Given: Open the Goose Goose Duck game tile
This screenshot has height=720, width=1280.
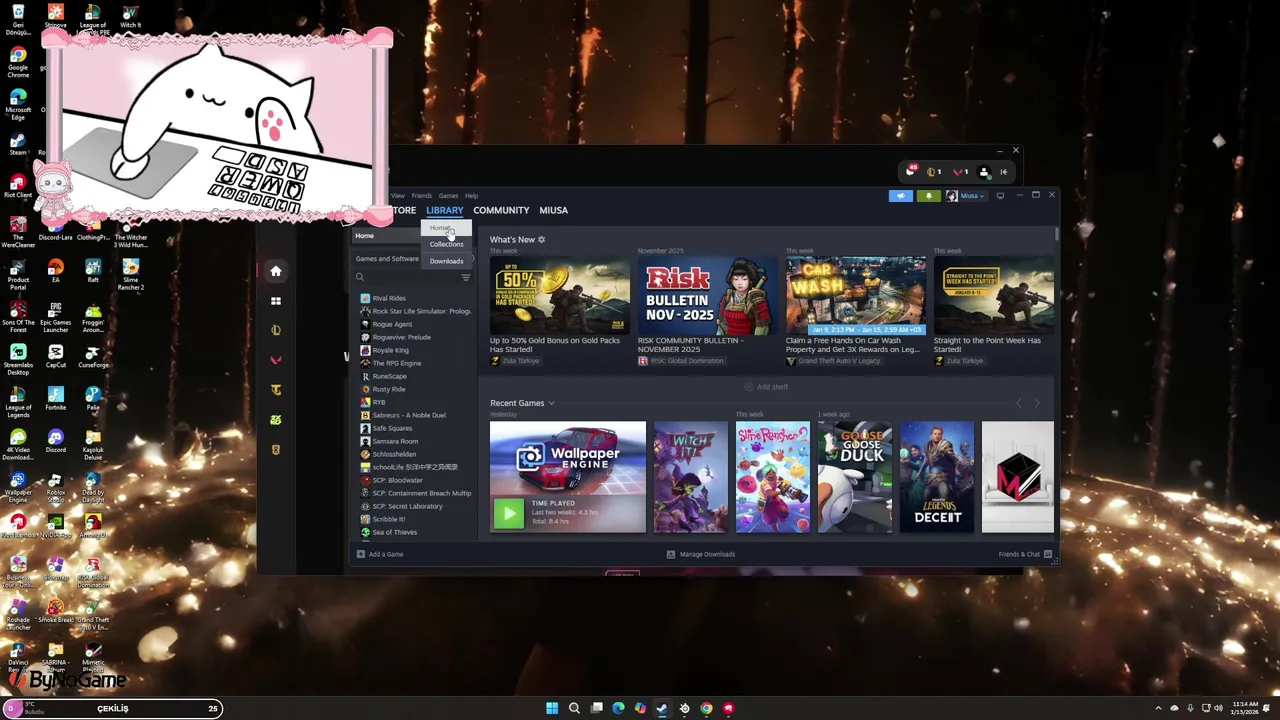Looking at the screenshot, I should (855, 477).
